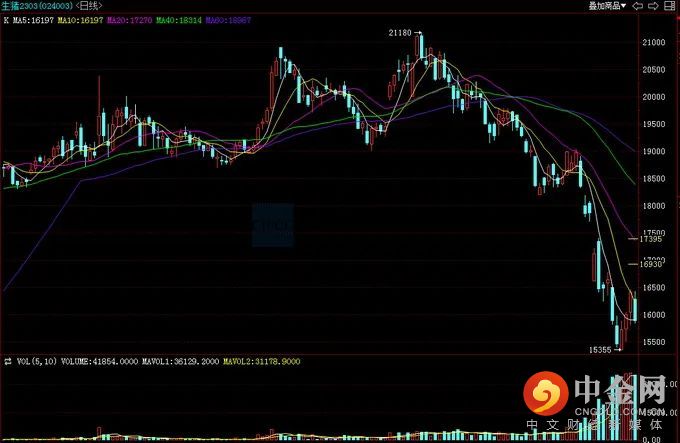The width and height of the screenshot is (680, 443).
Task: Open the 叠加商品 overlay dropdown
Action: (607, 6)
